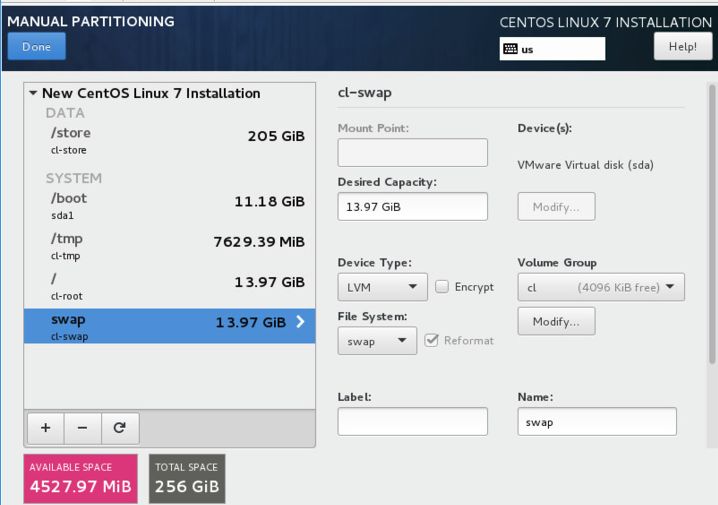The width and height of the screenshot is (718, 505).
Task: Toggle the Reformat checkbox
Action: 431,340
